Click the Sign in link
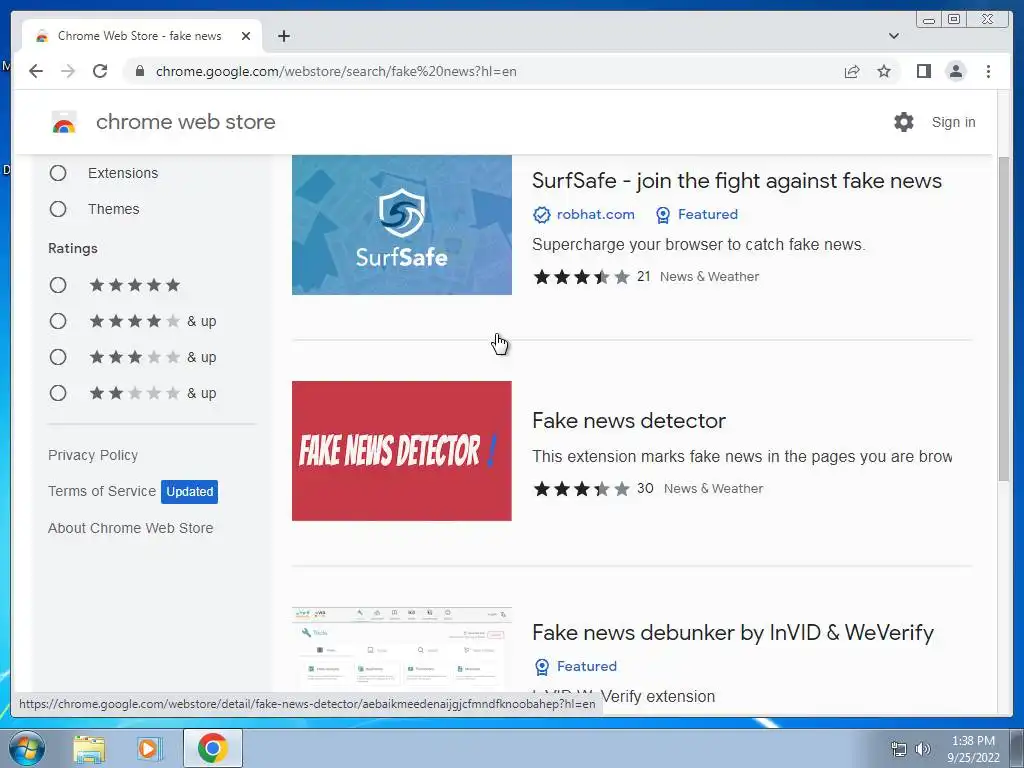The height and width of the screenshot is (768, 1024). coord(953,122)
